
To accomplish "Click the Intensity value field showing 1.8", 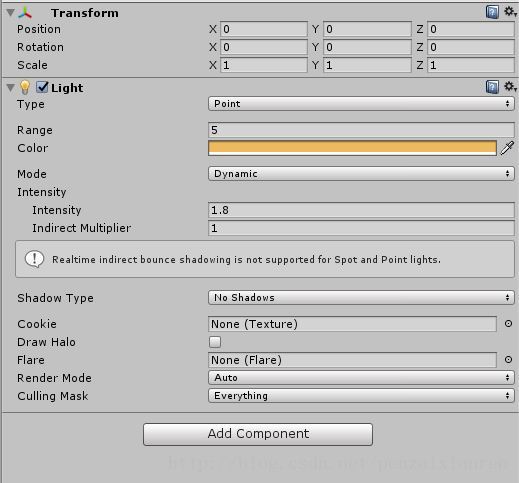I will click(x=361, y=210).
